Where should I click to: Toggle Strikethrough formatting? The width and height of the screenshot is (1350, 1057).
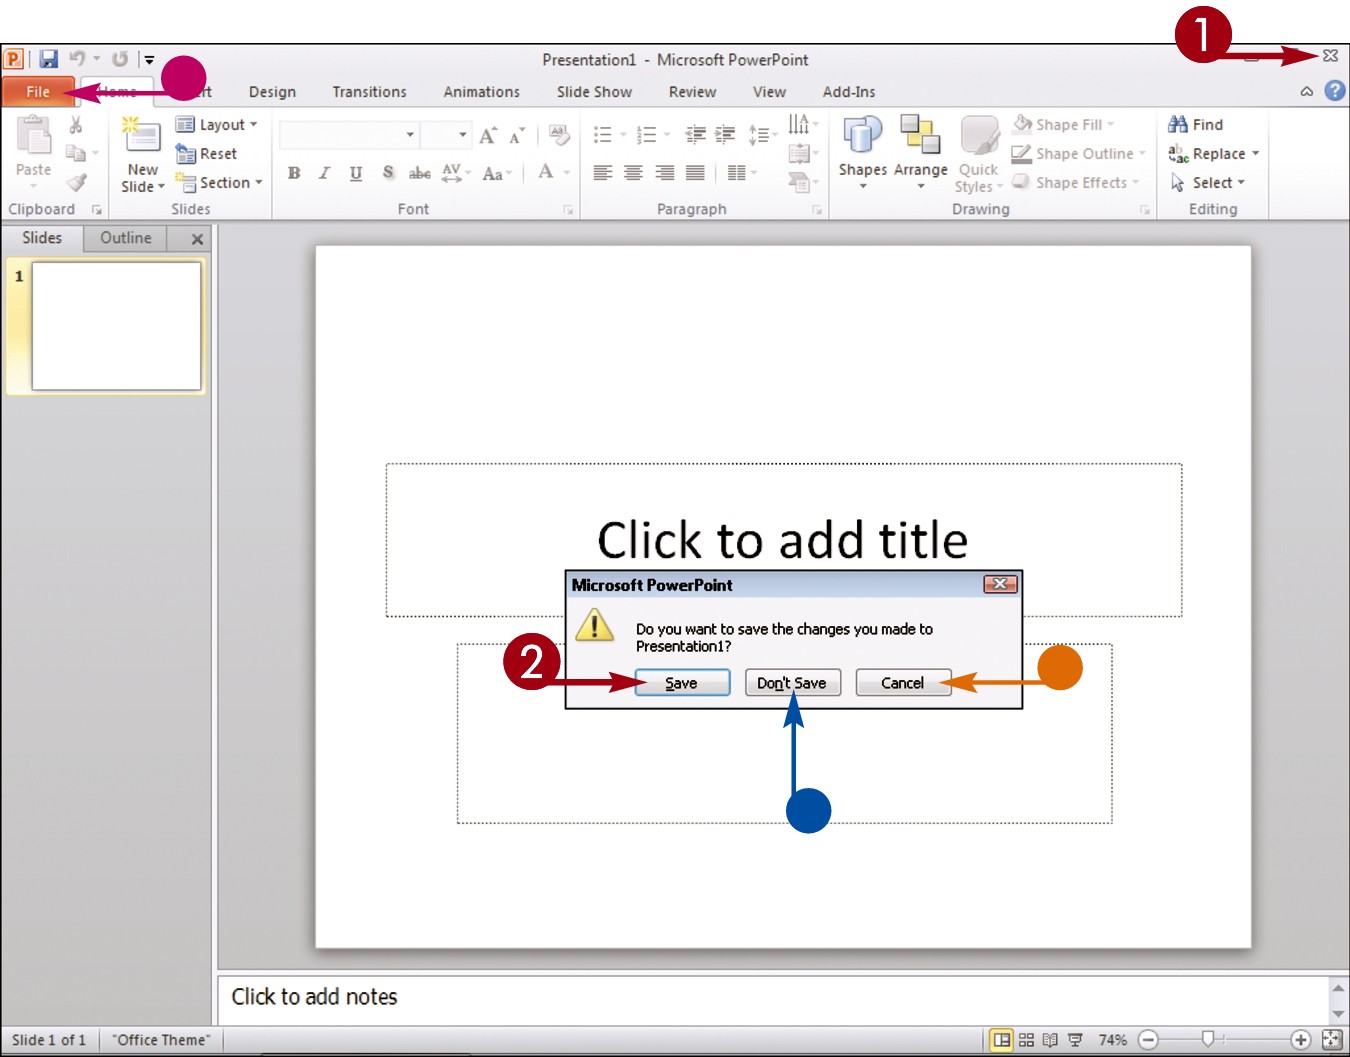click(420, 173)
